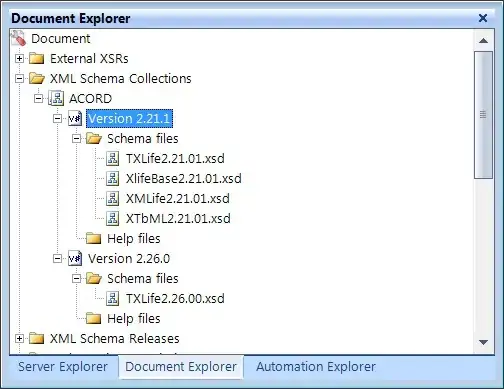The image size is (504, 389).
Task: Switch to the Automation Explorer tab
Action: coord(316,367)
